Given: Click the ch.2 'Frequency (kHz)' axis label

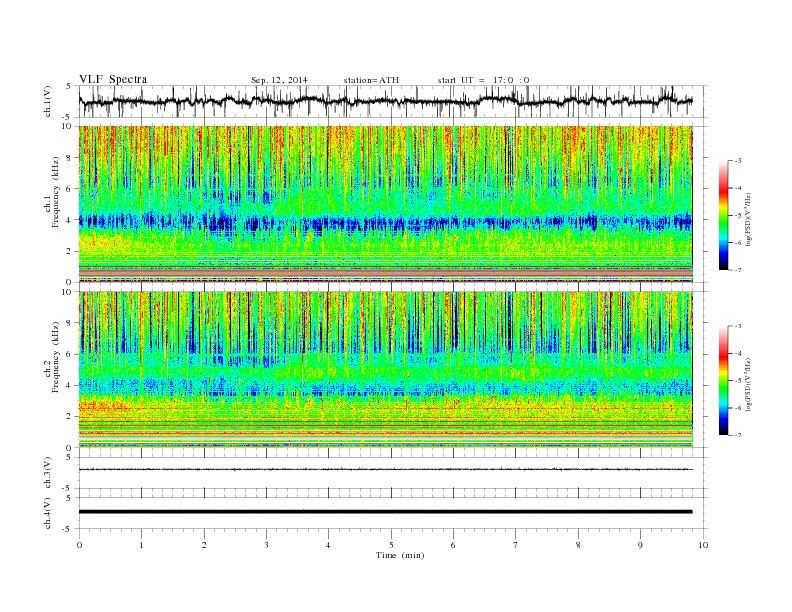Looking at the screenshot, I should (x=56, y=356).
